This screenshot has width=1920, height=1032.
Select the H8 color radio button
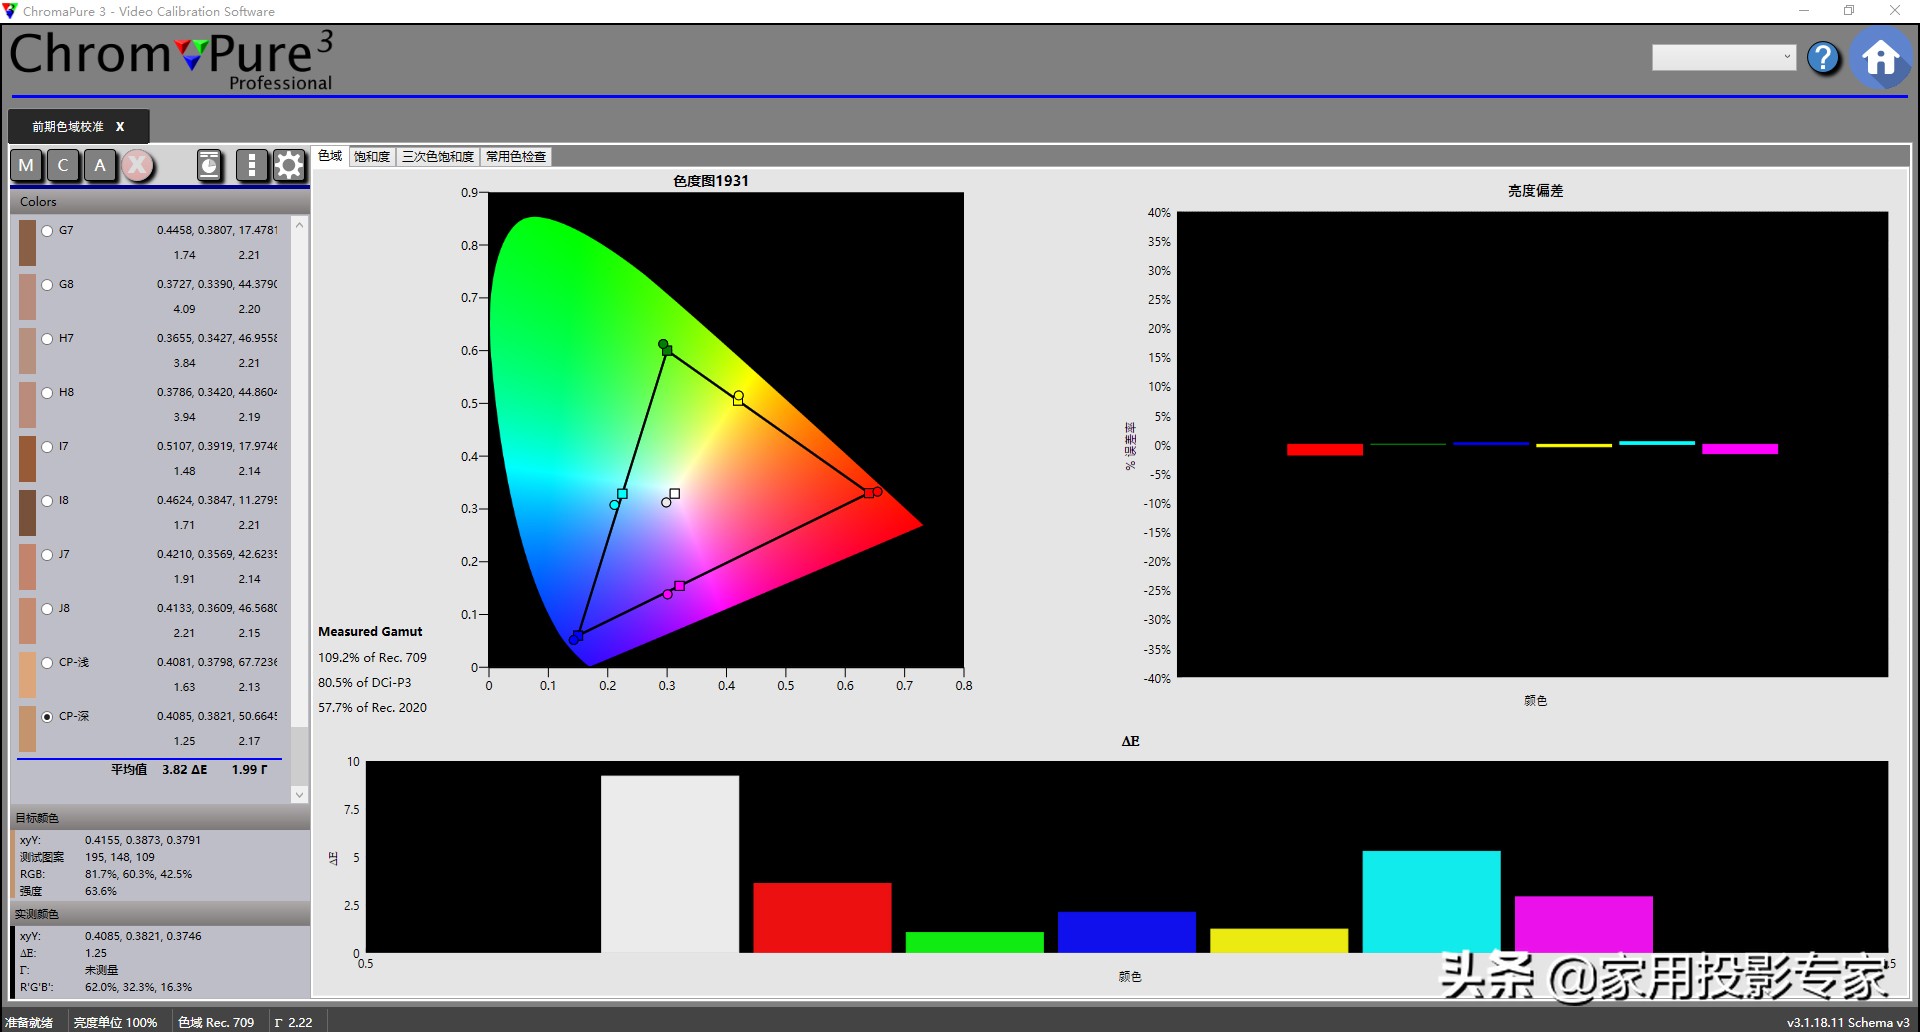point(47,393)
